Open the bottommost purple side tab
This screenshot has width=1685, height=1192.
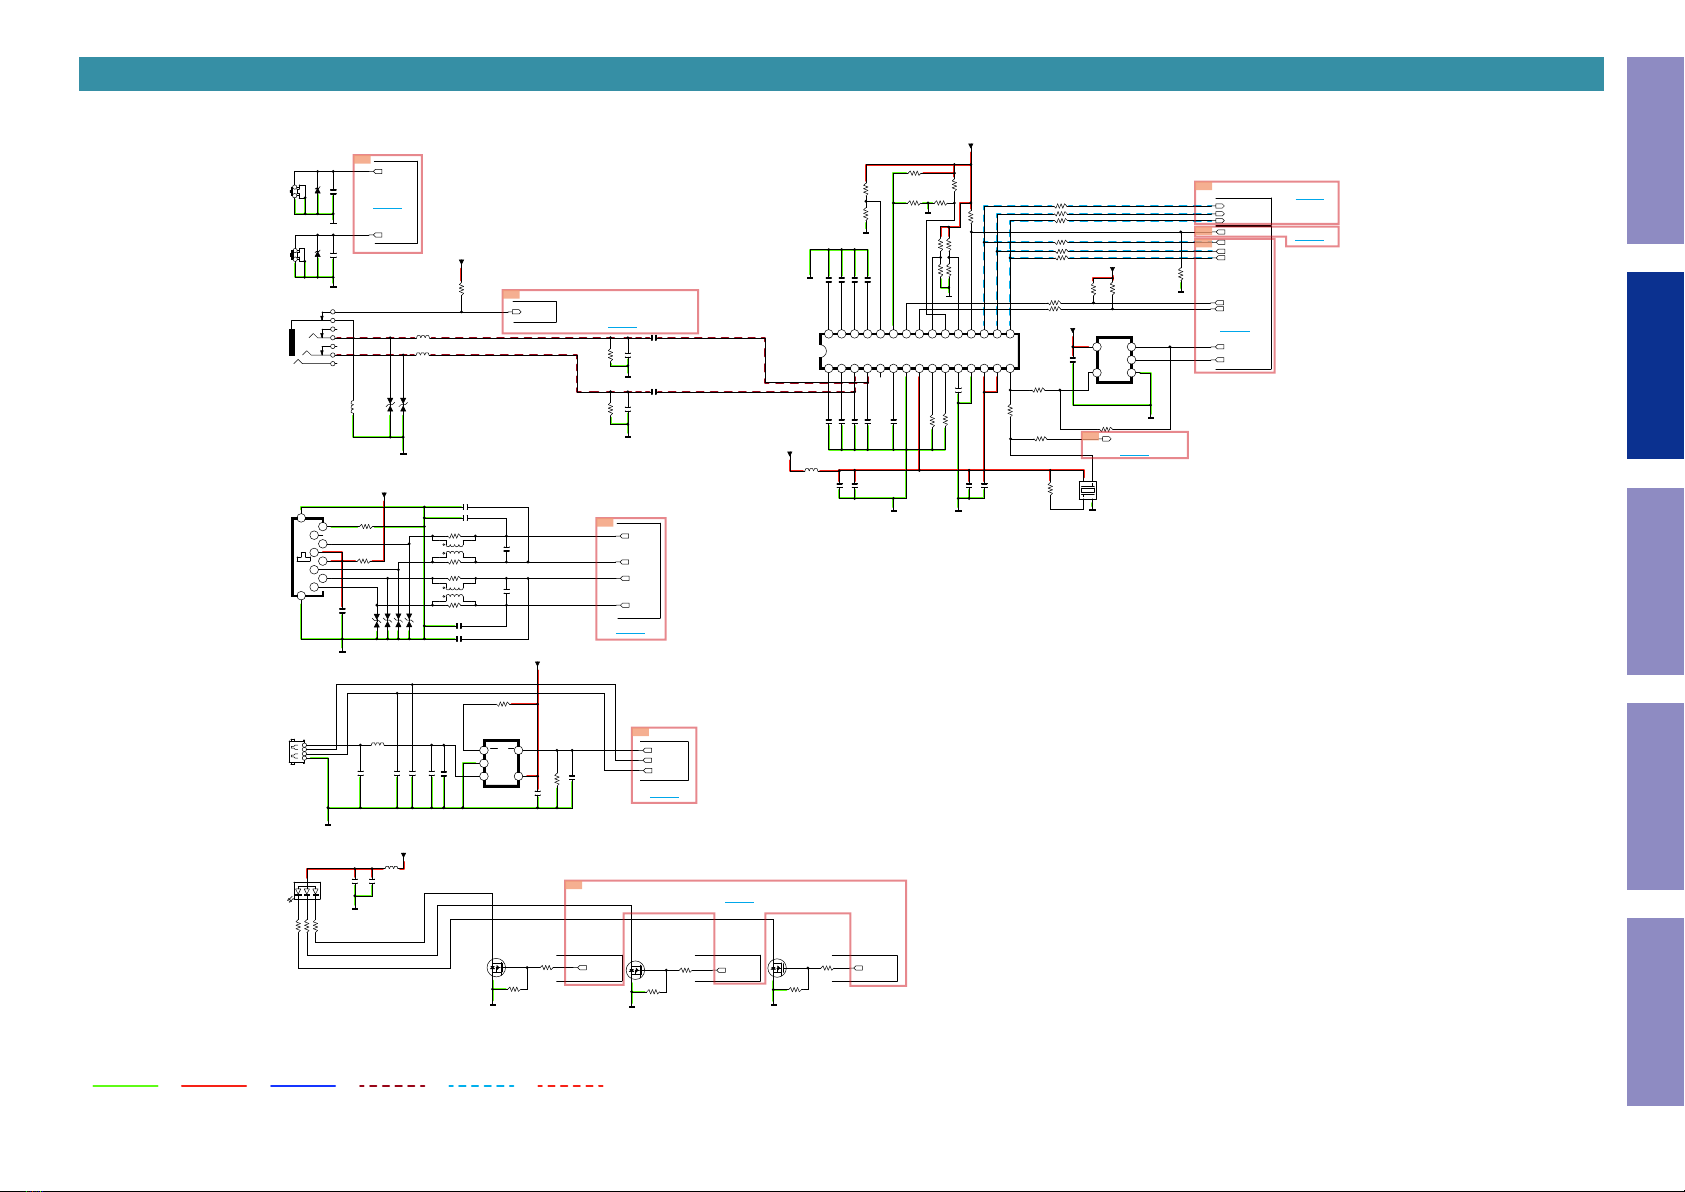[1655, 1012]
